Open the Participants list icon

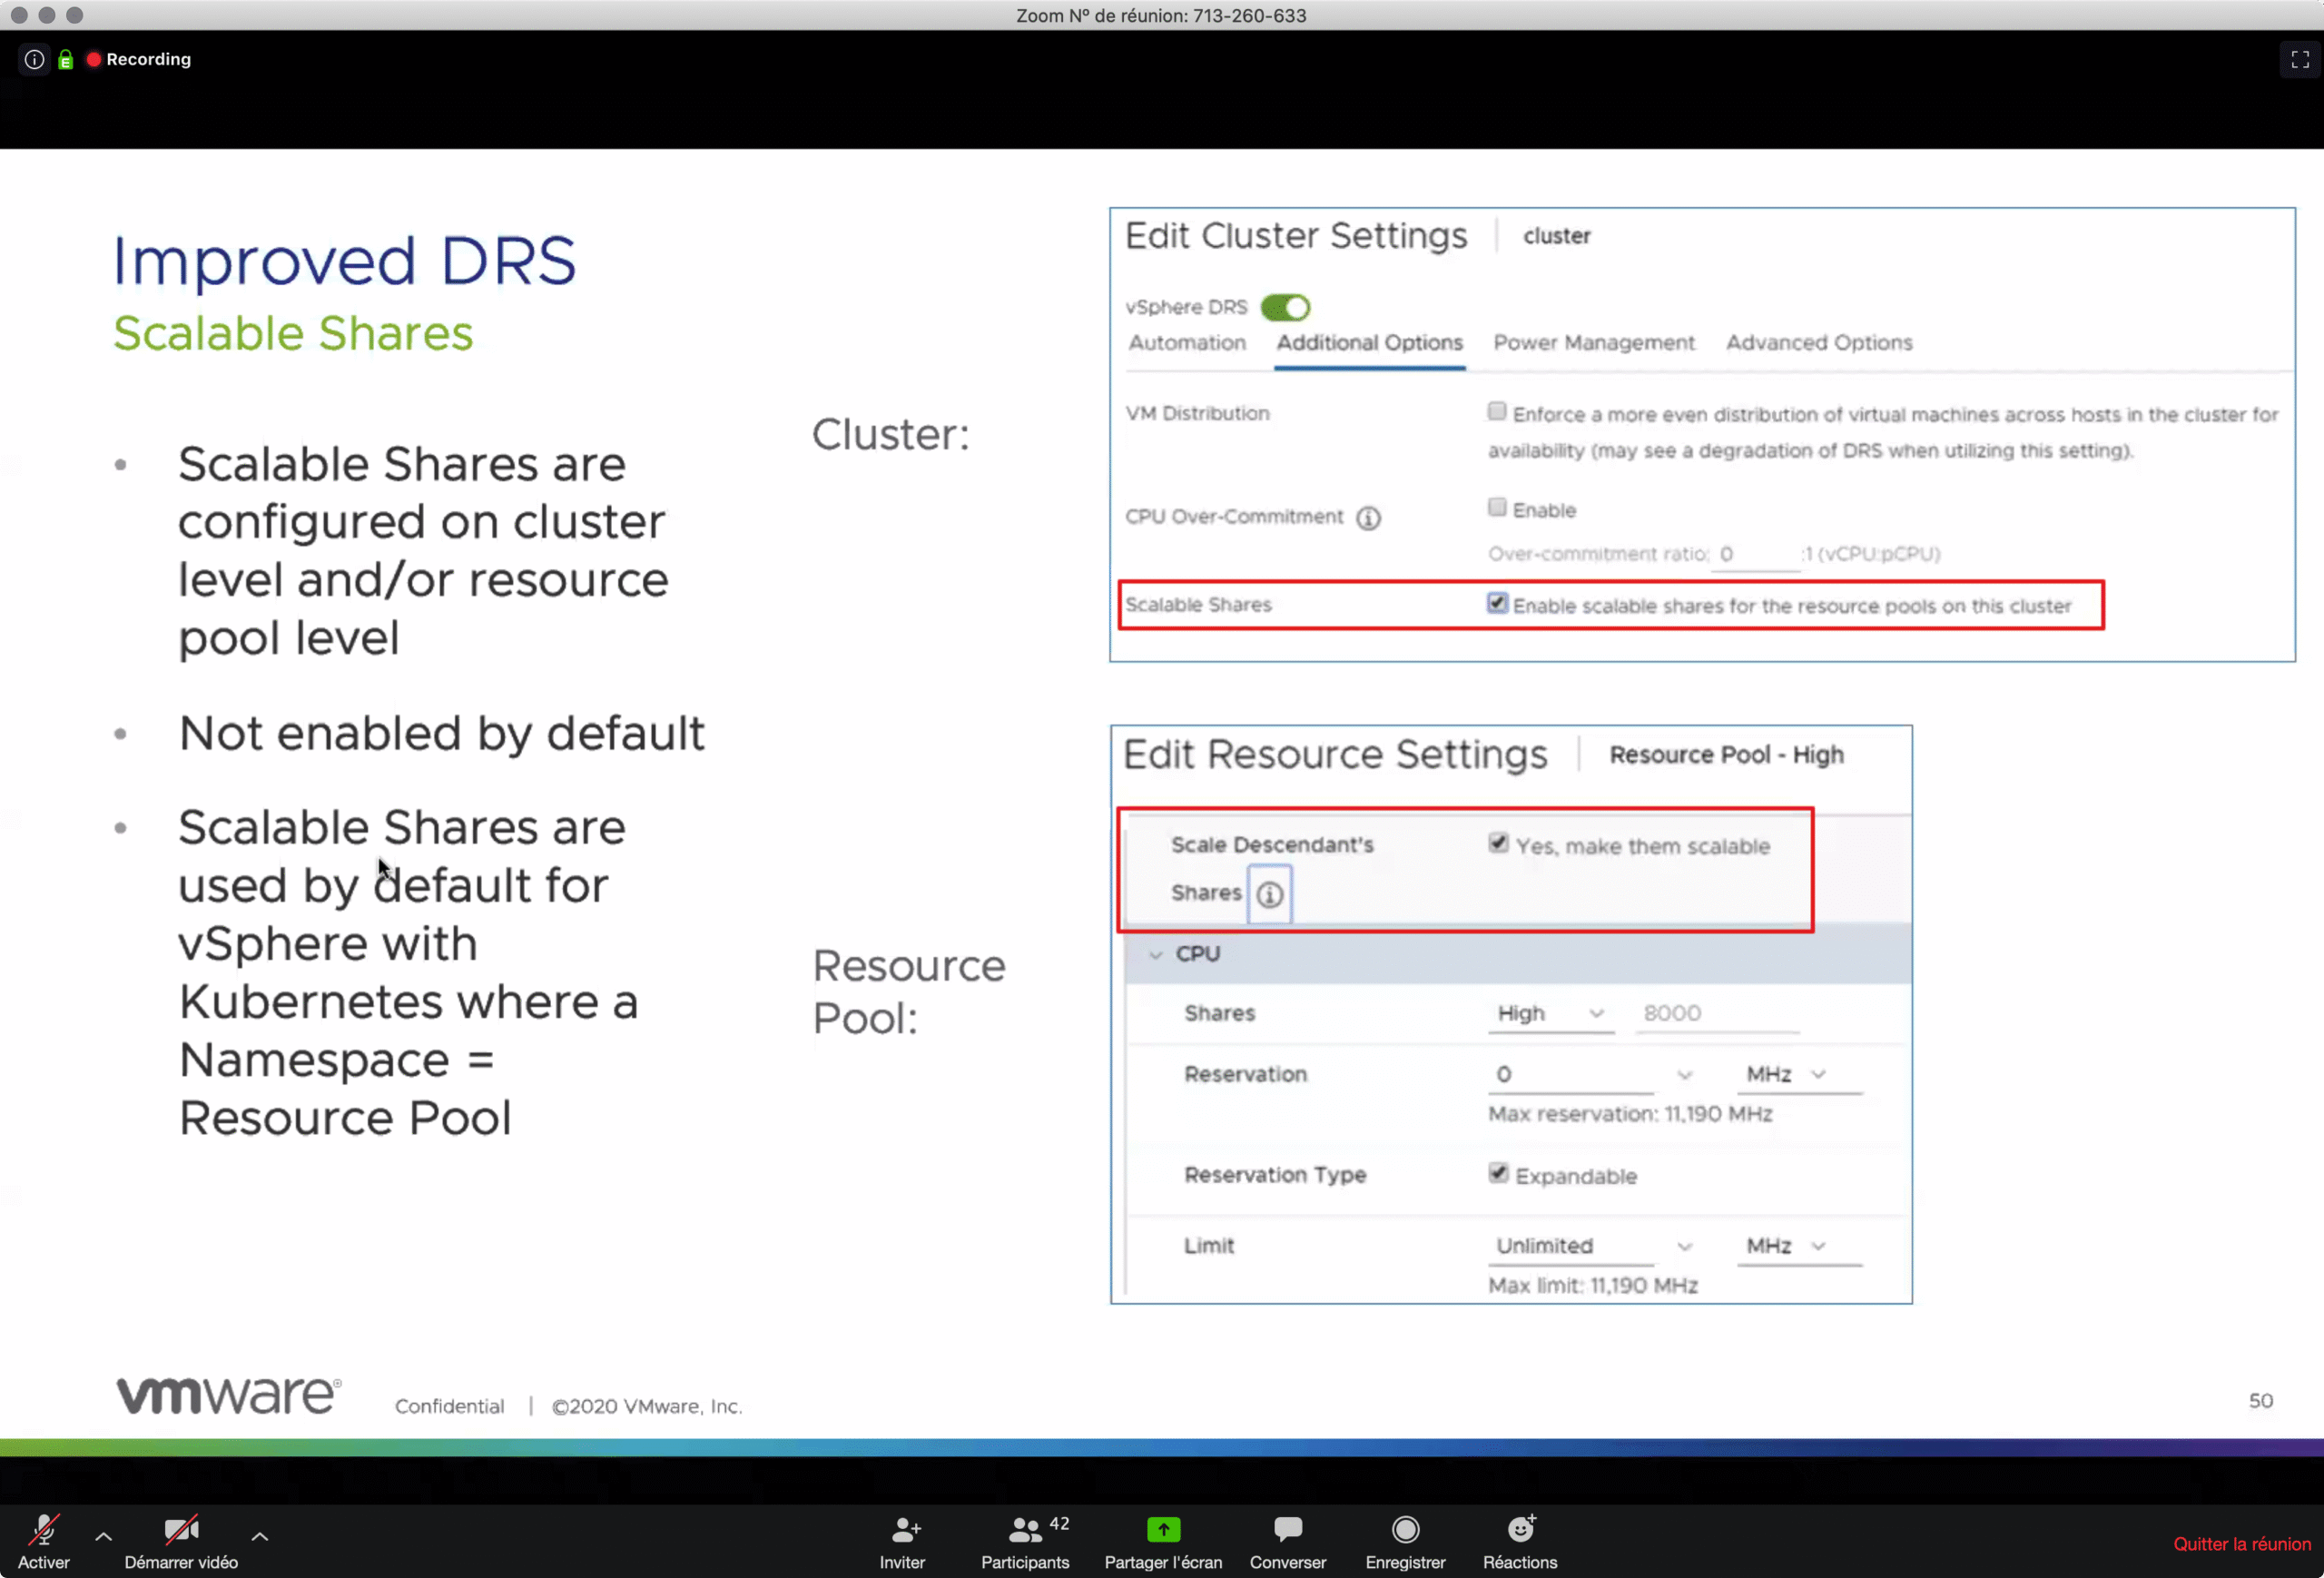pos(1024,1530)
